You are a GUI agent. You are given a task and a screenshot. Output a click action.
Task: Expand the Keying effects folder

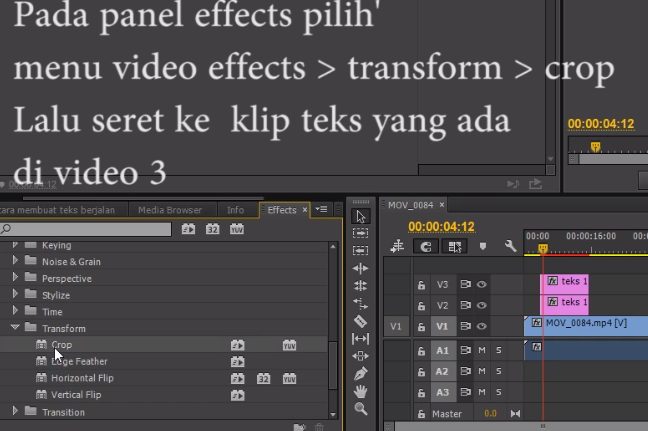(x=15, y=245)
